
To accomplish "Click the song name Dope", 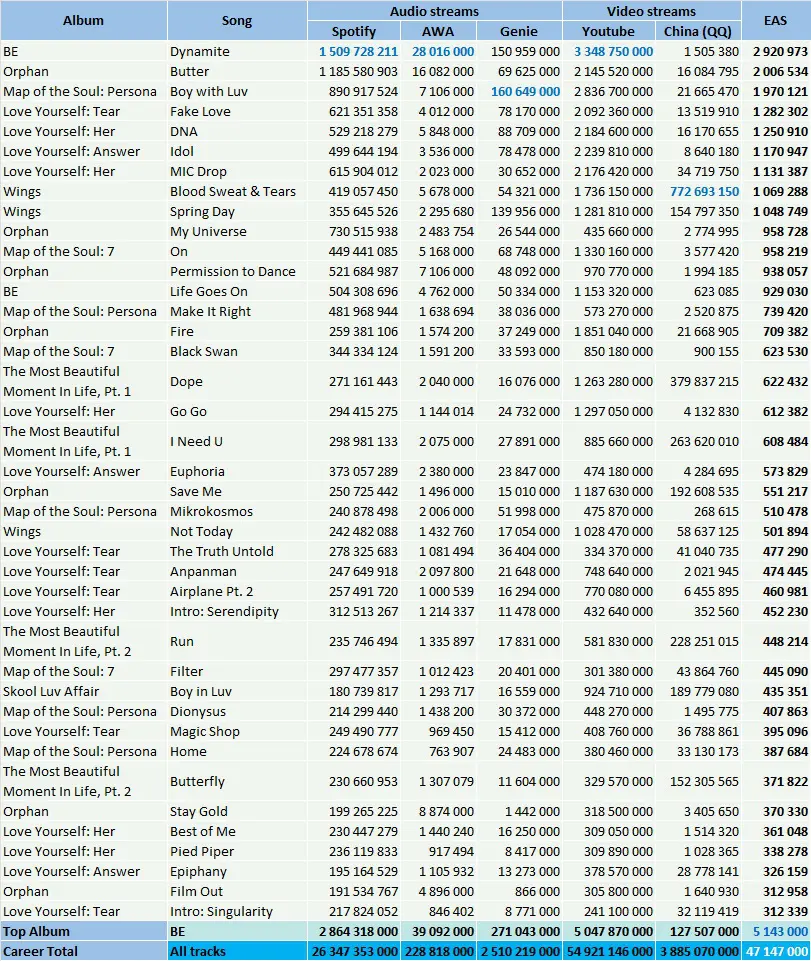I will tap(186, 381).
